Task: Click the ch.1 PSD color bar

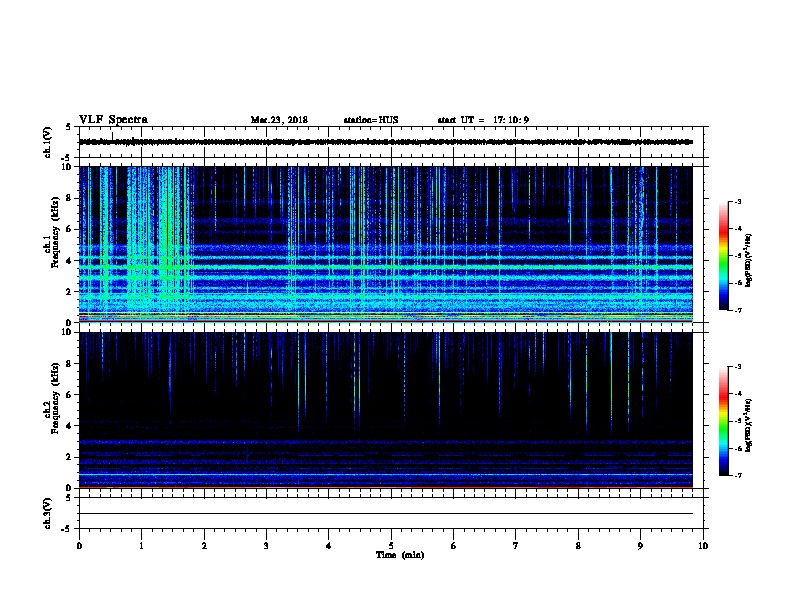Action: [x=724, y=256]
